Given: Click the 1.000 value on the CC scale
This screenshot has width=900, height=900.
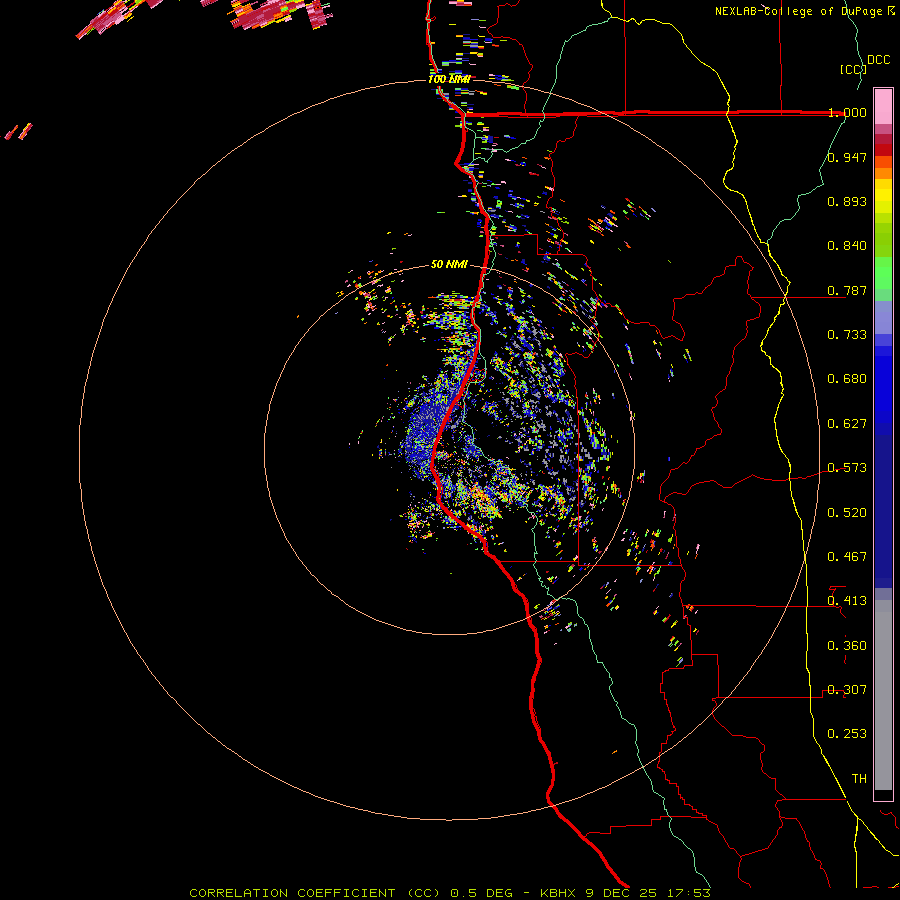Looking at the screenshot, I should pos(847,112).
